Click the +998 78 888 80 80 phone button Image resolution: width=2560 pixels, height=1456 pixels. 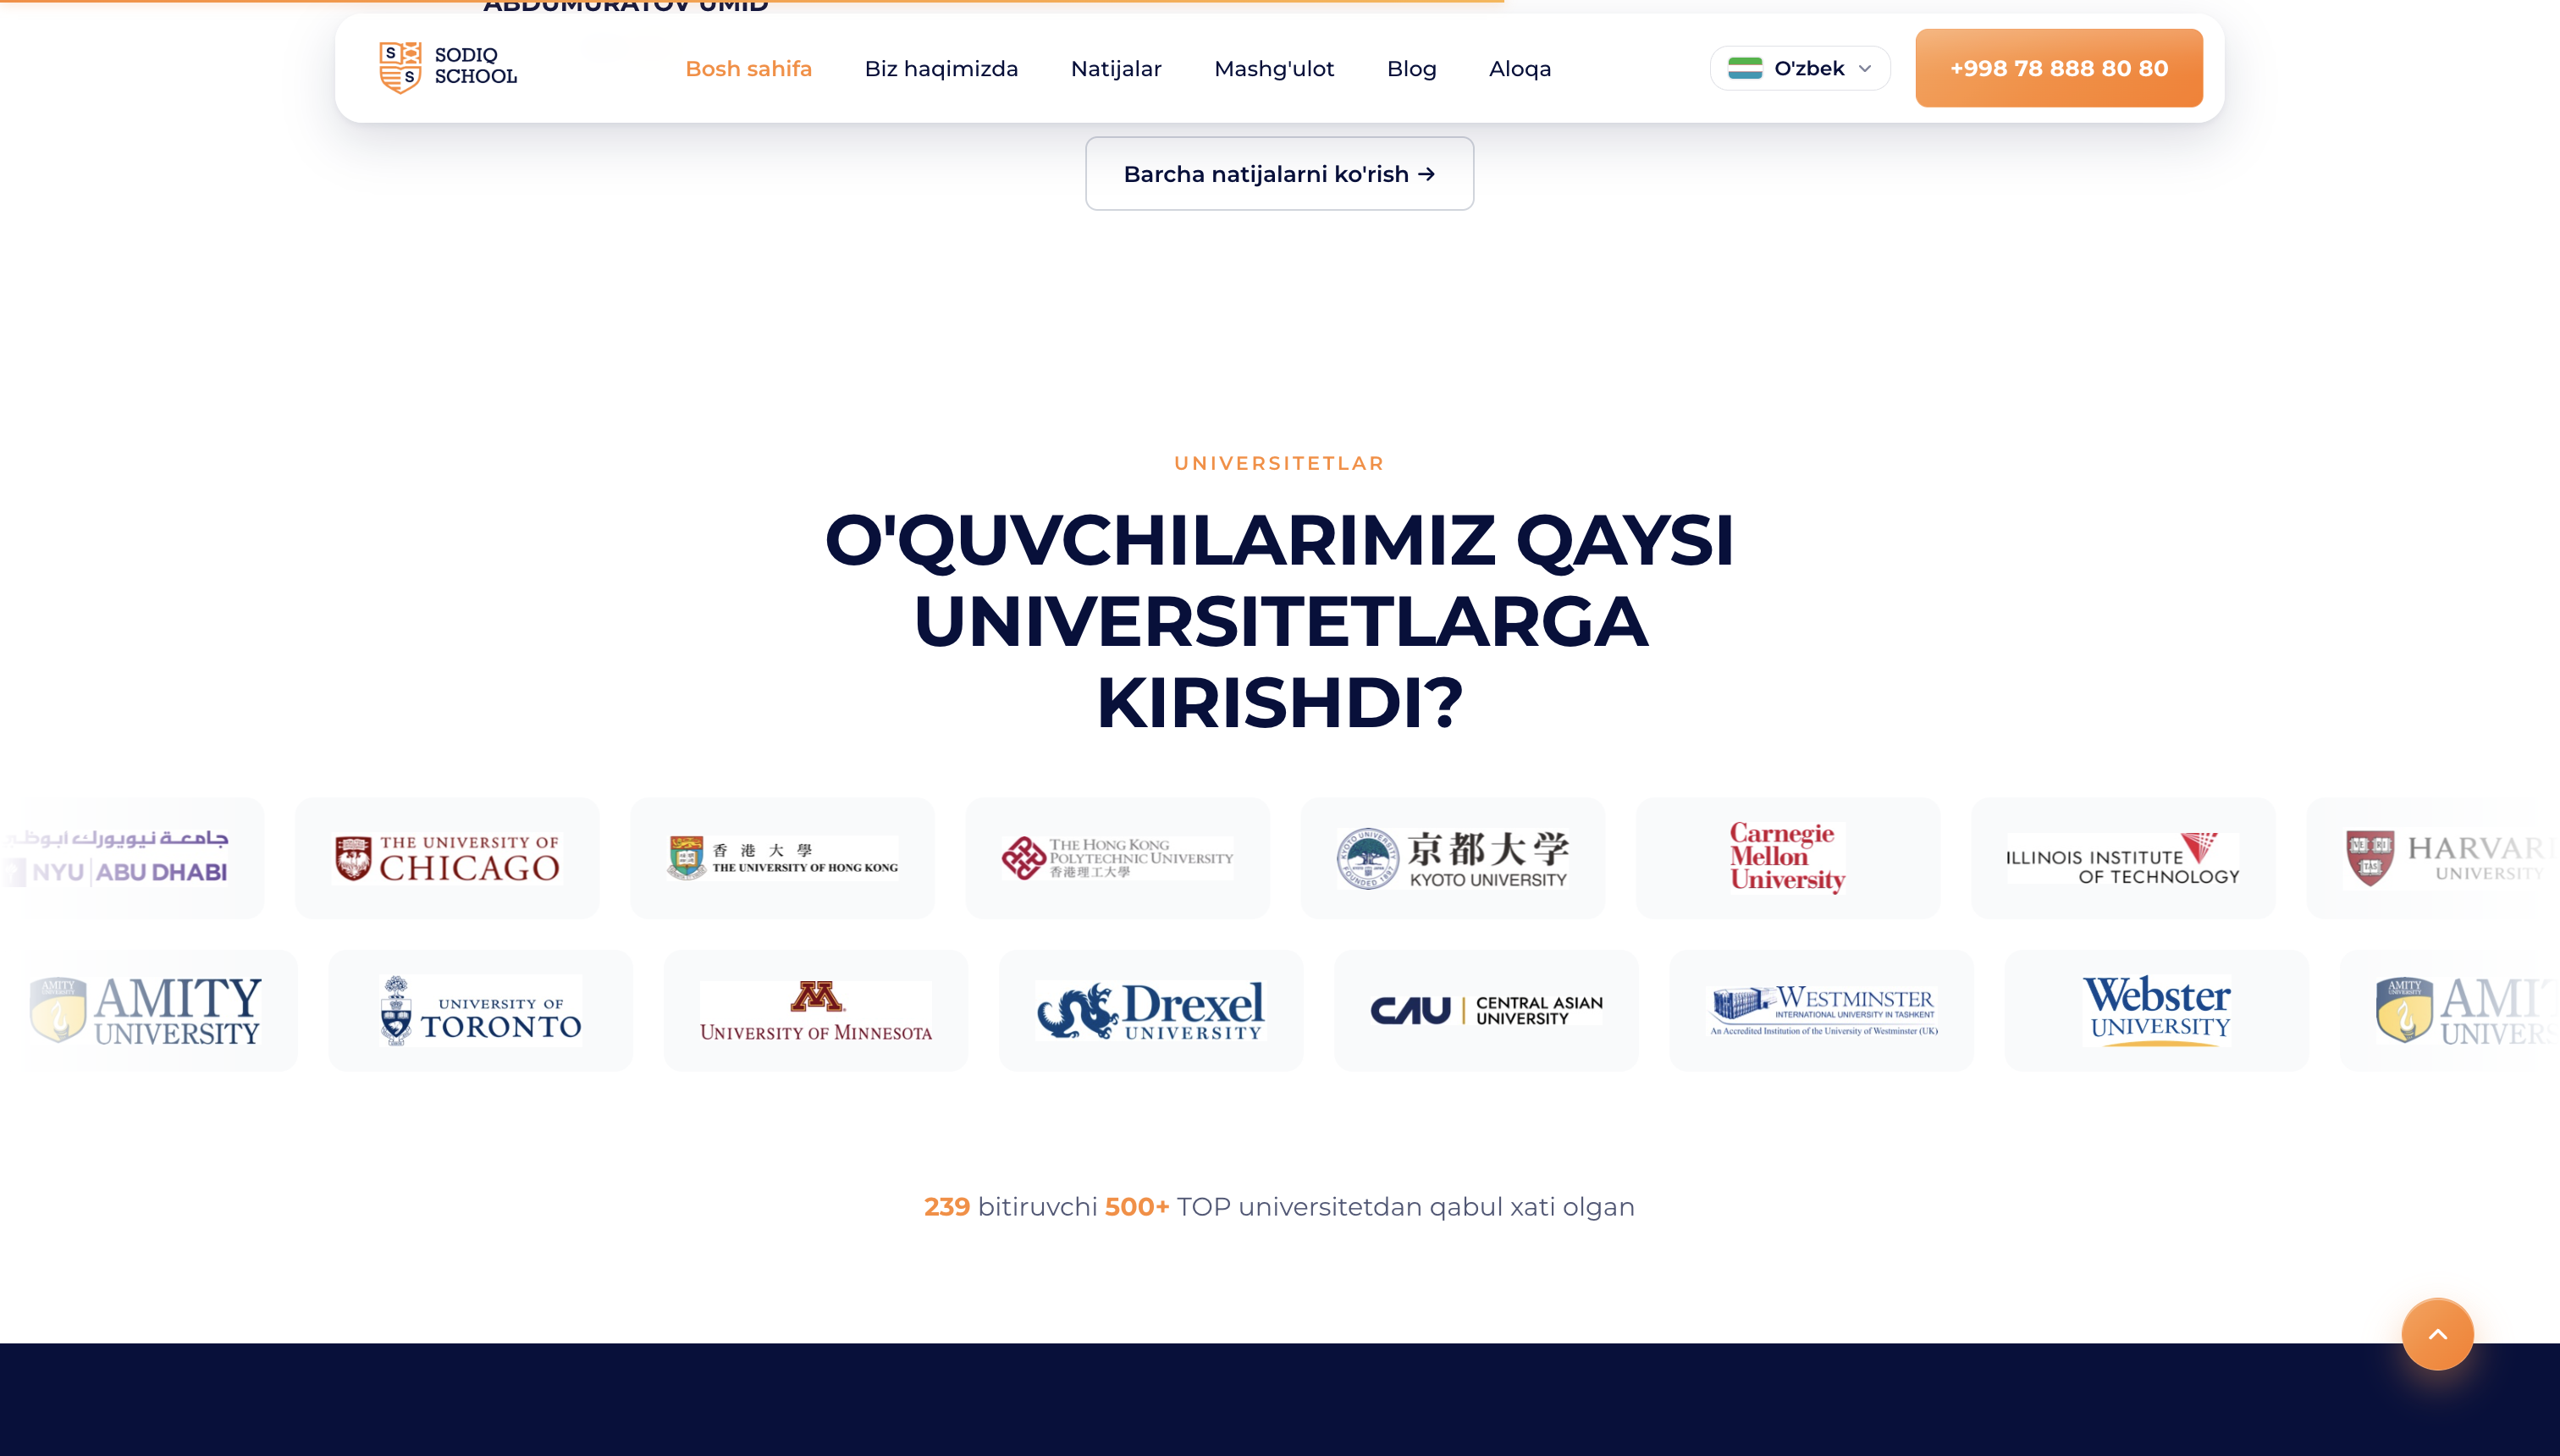click(x=2059, y=68)
